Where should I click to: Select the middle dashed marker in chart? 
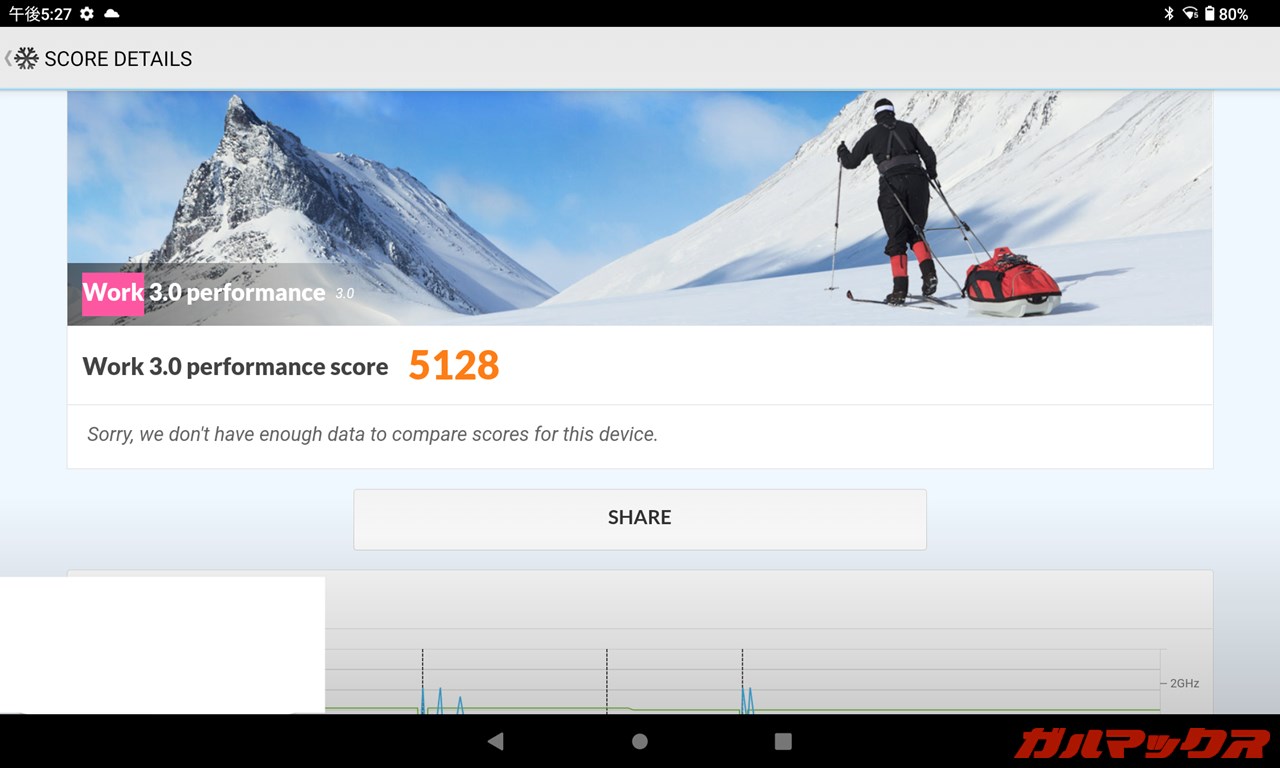pyautogui.click(x=606, y=680)
